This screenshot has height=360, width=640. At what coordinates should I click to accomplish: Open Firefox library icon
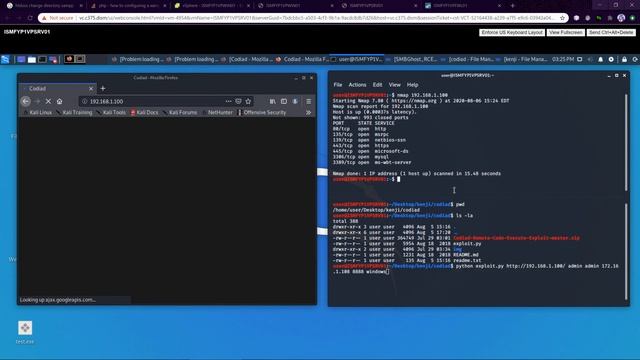pyautogui.click(x=273, y=101)
